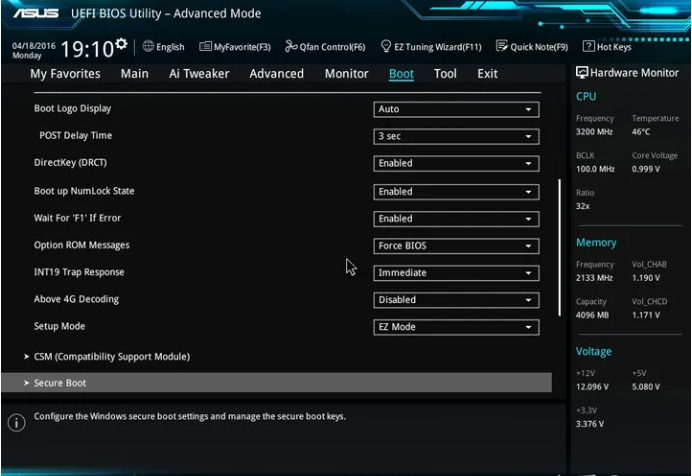Expand CSM (Compatibility Support Module) submenu
This screenshot has height=476, width=692.
[x=112, y=356]
